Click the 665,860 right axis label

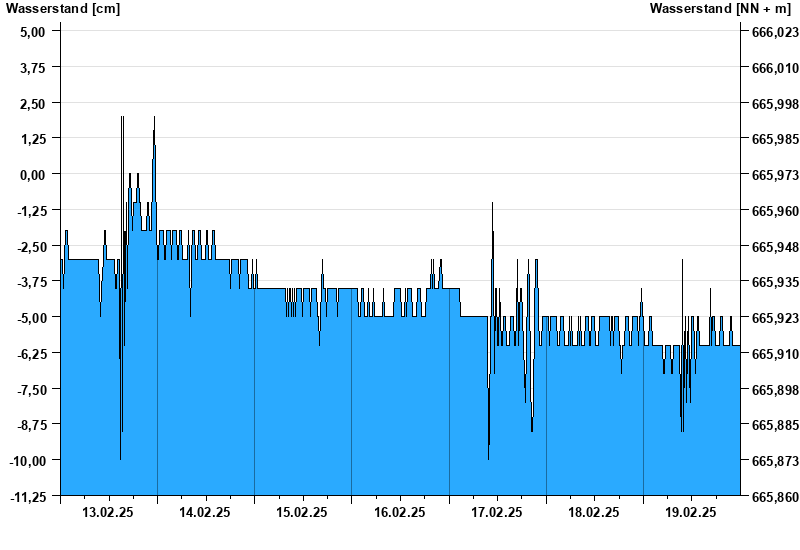pos(769,497)
